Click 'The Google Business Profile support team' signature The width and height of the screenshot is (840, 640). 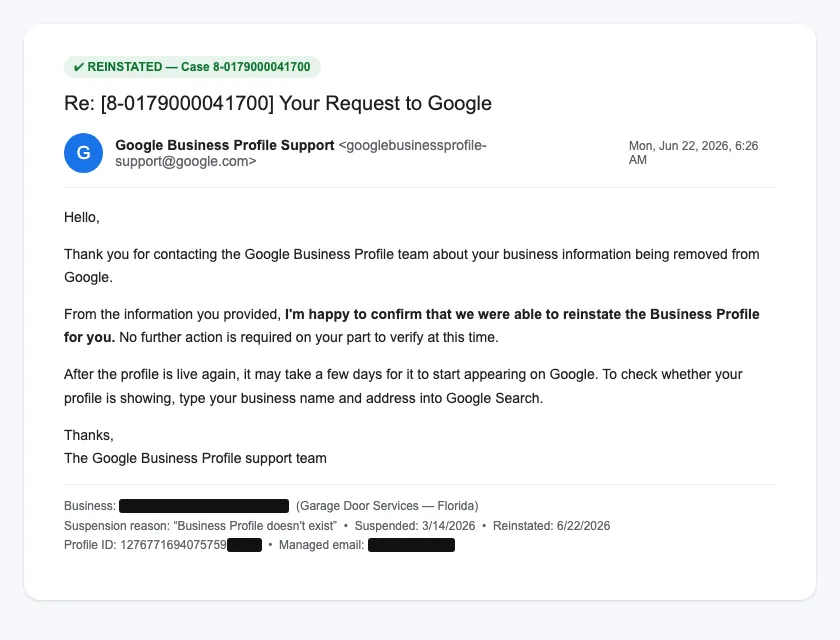pos(195,458)
